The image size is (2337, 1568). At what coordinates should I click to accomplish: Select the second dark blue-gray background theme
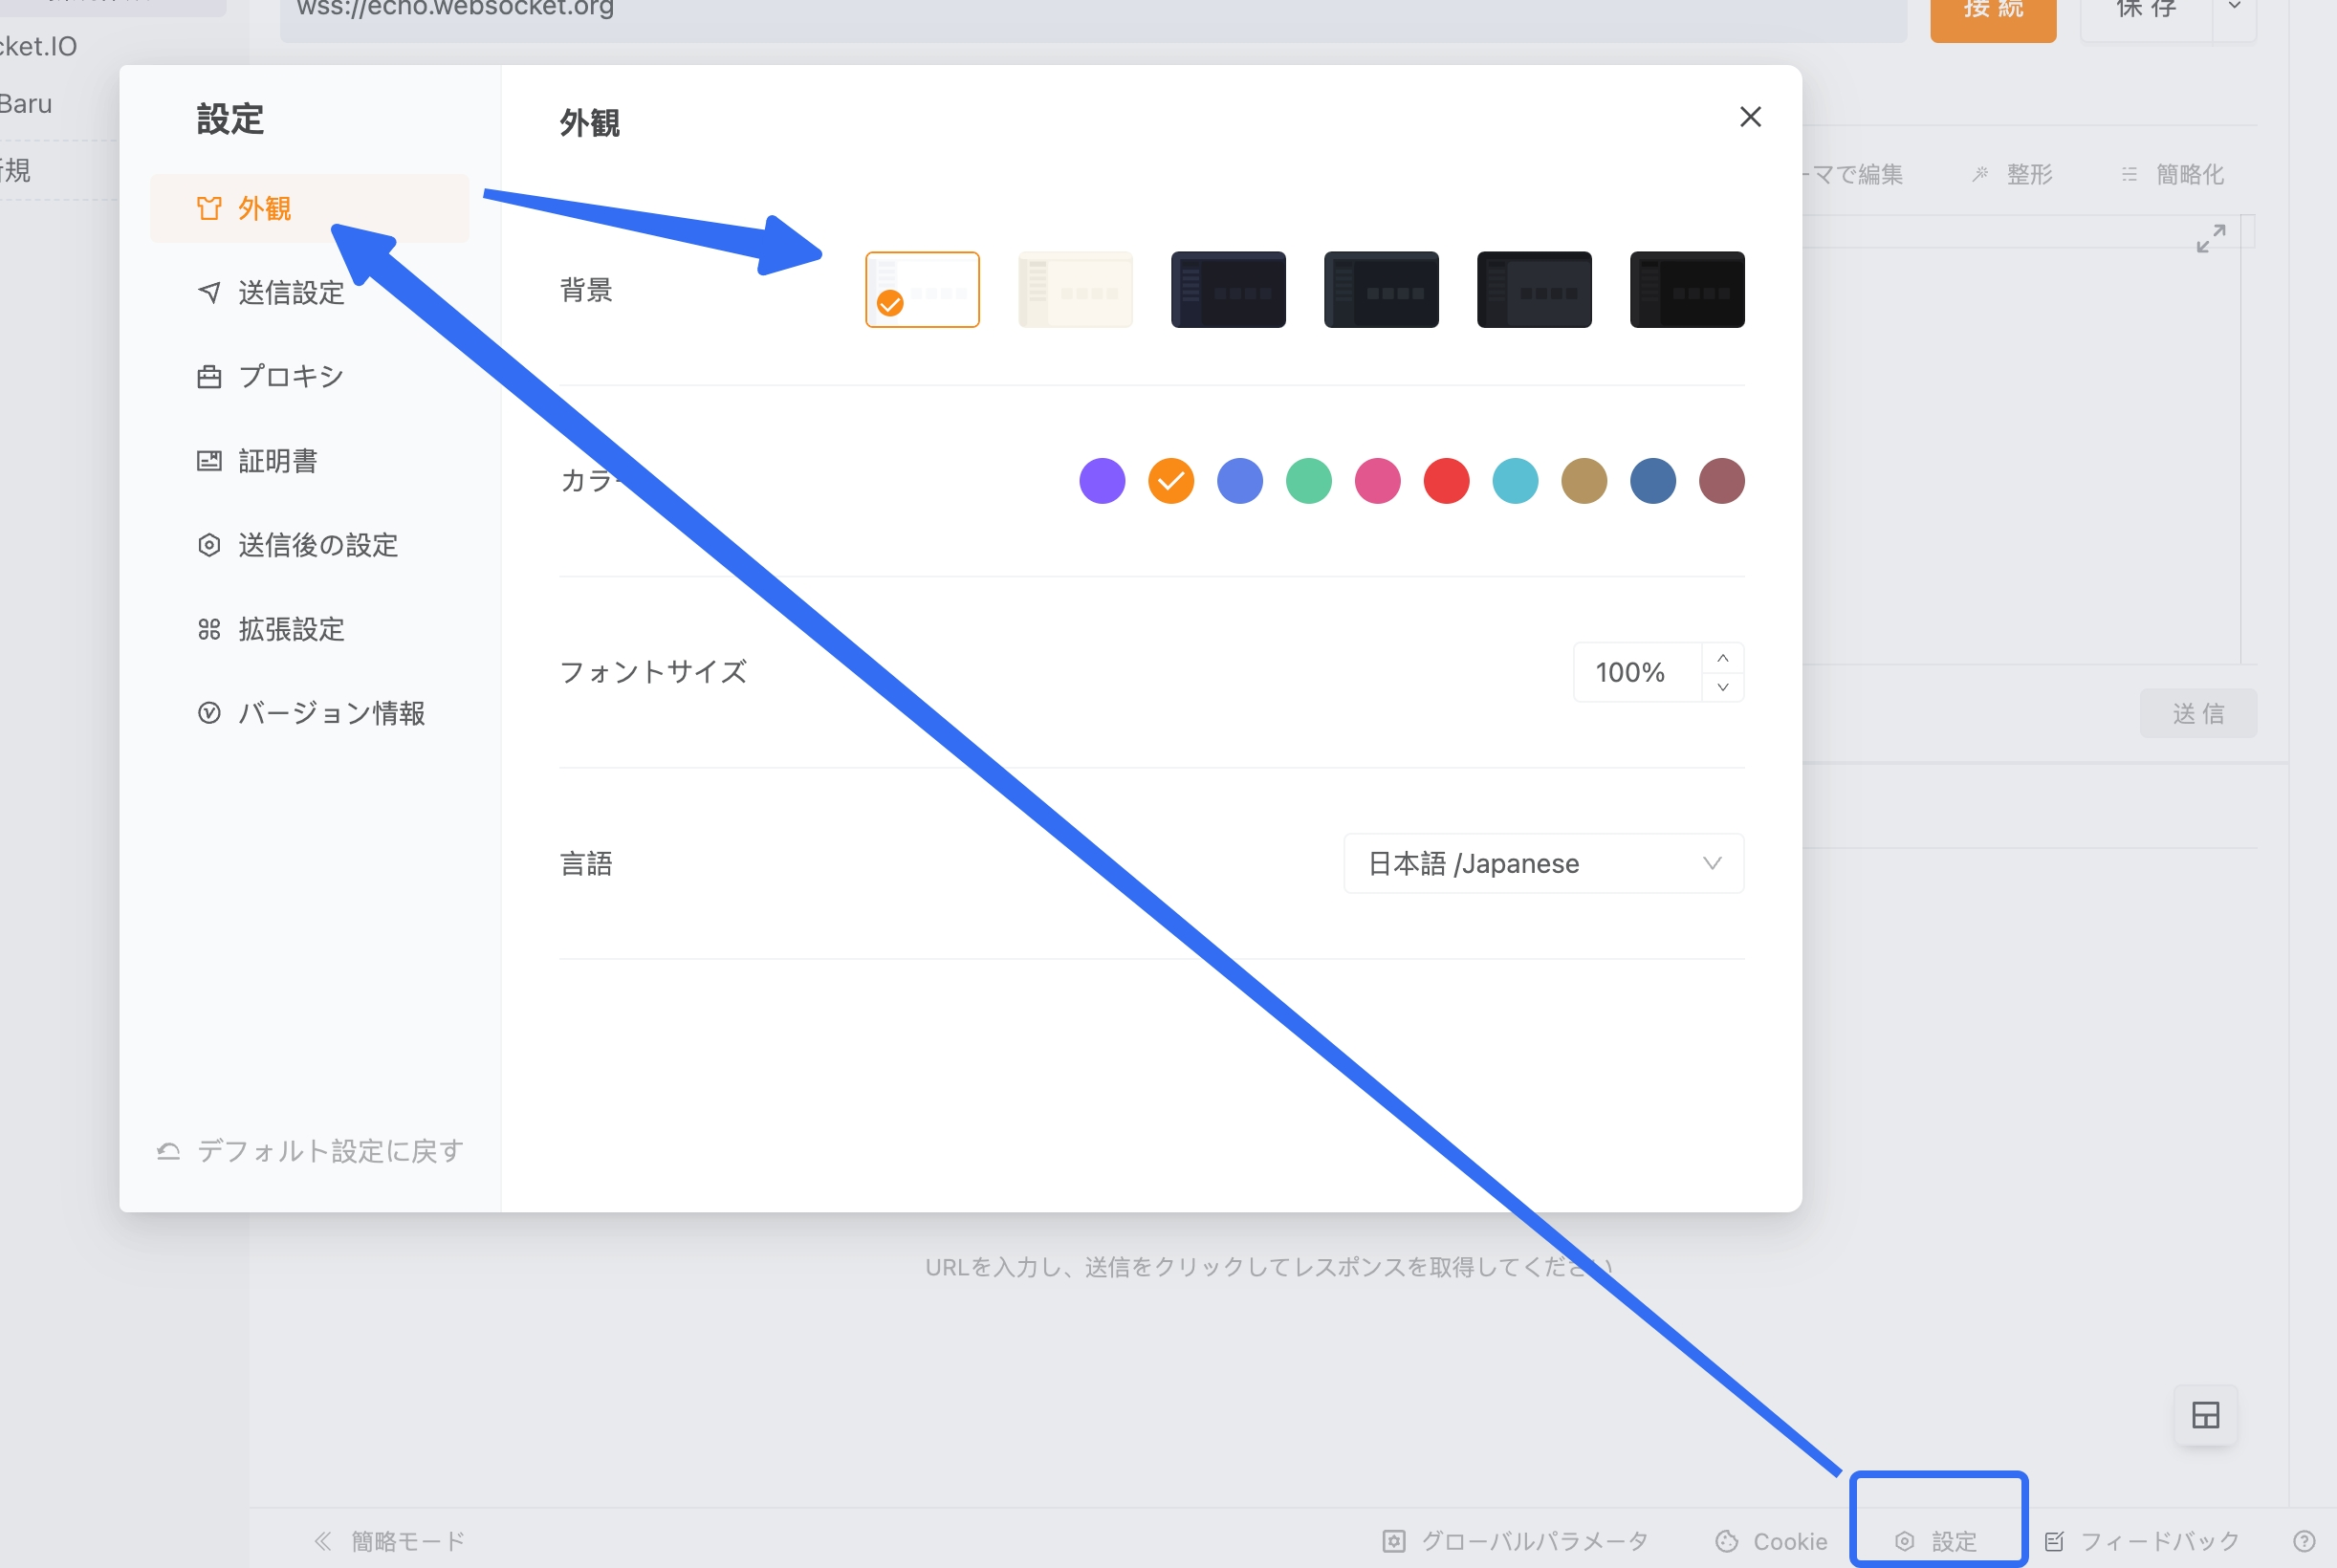click(1381, 290)
